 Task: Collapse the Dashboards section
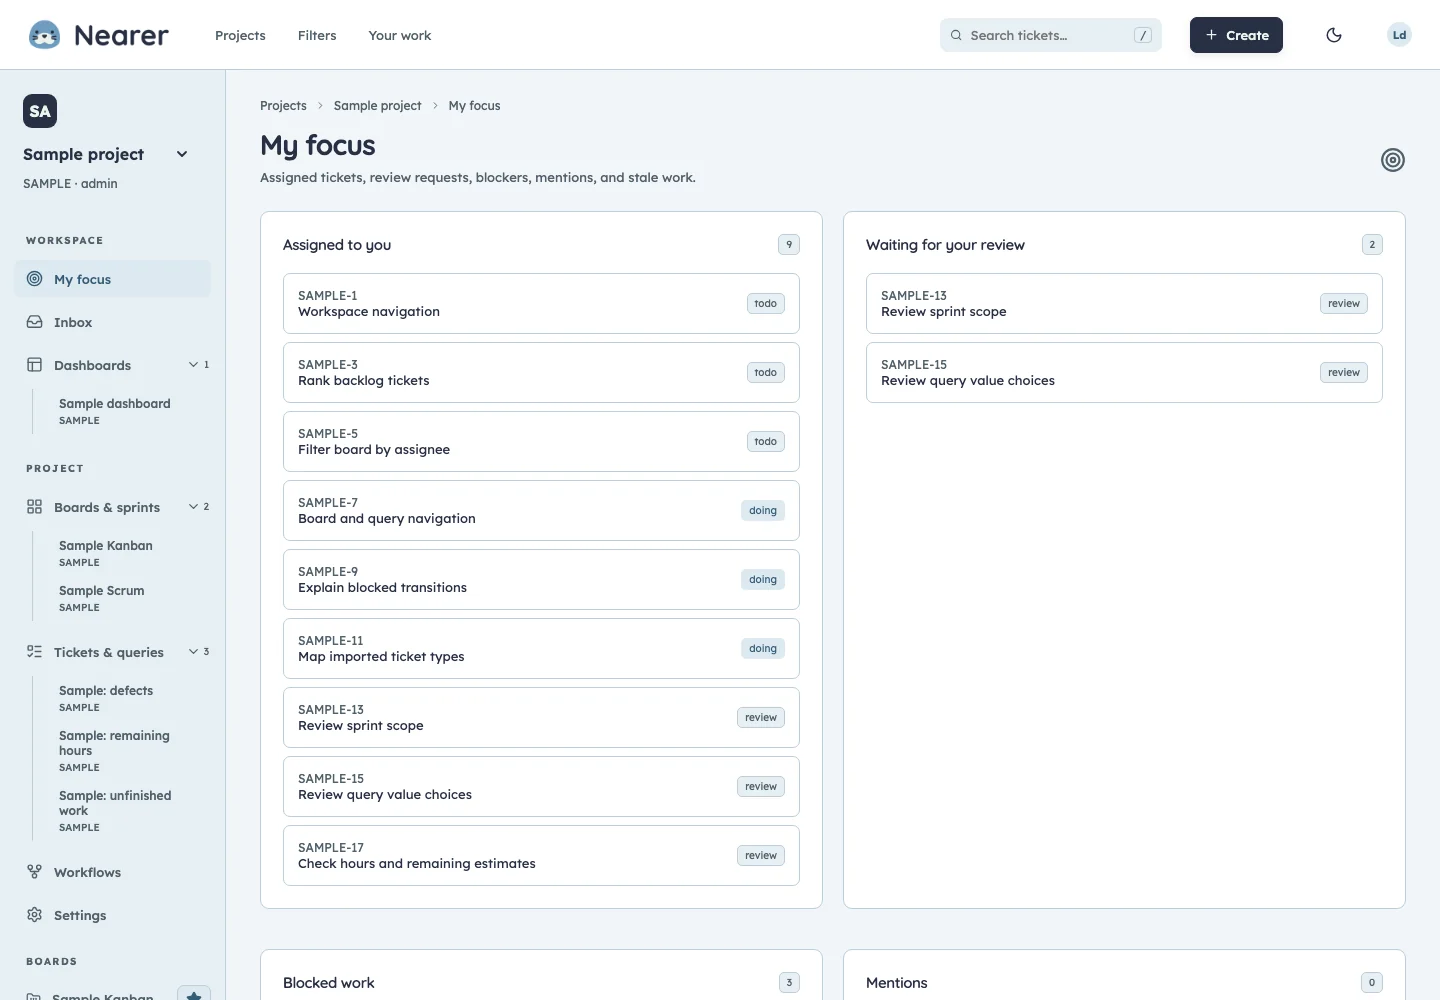[199, 365]
